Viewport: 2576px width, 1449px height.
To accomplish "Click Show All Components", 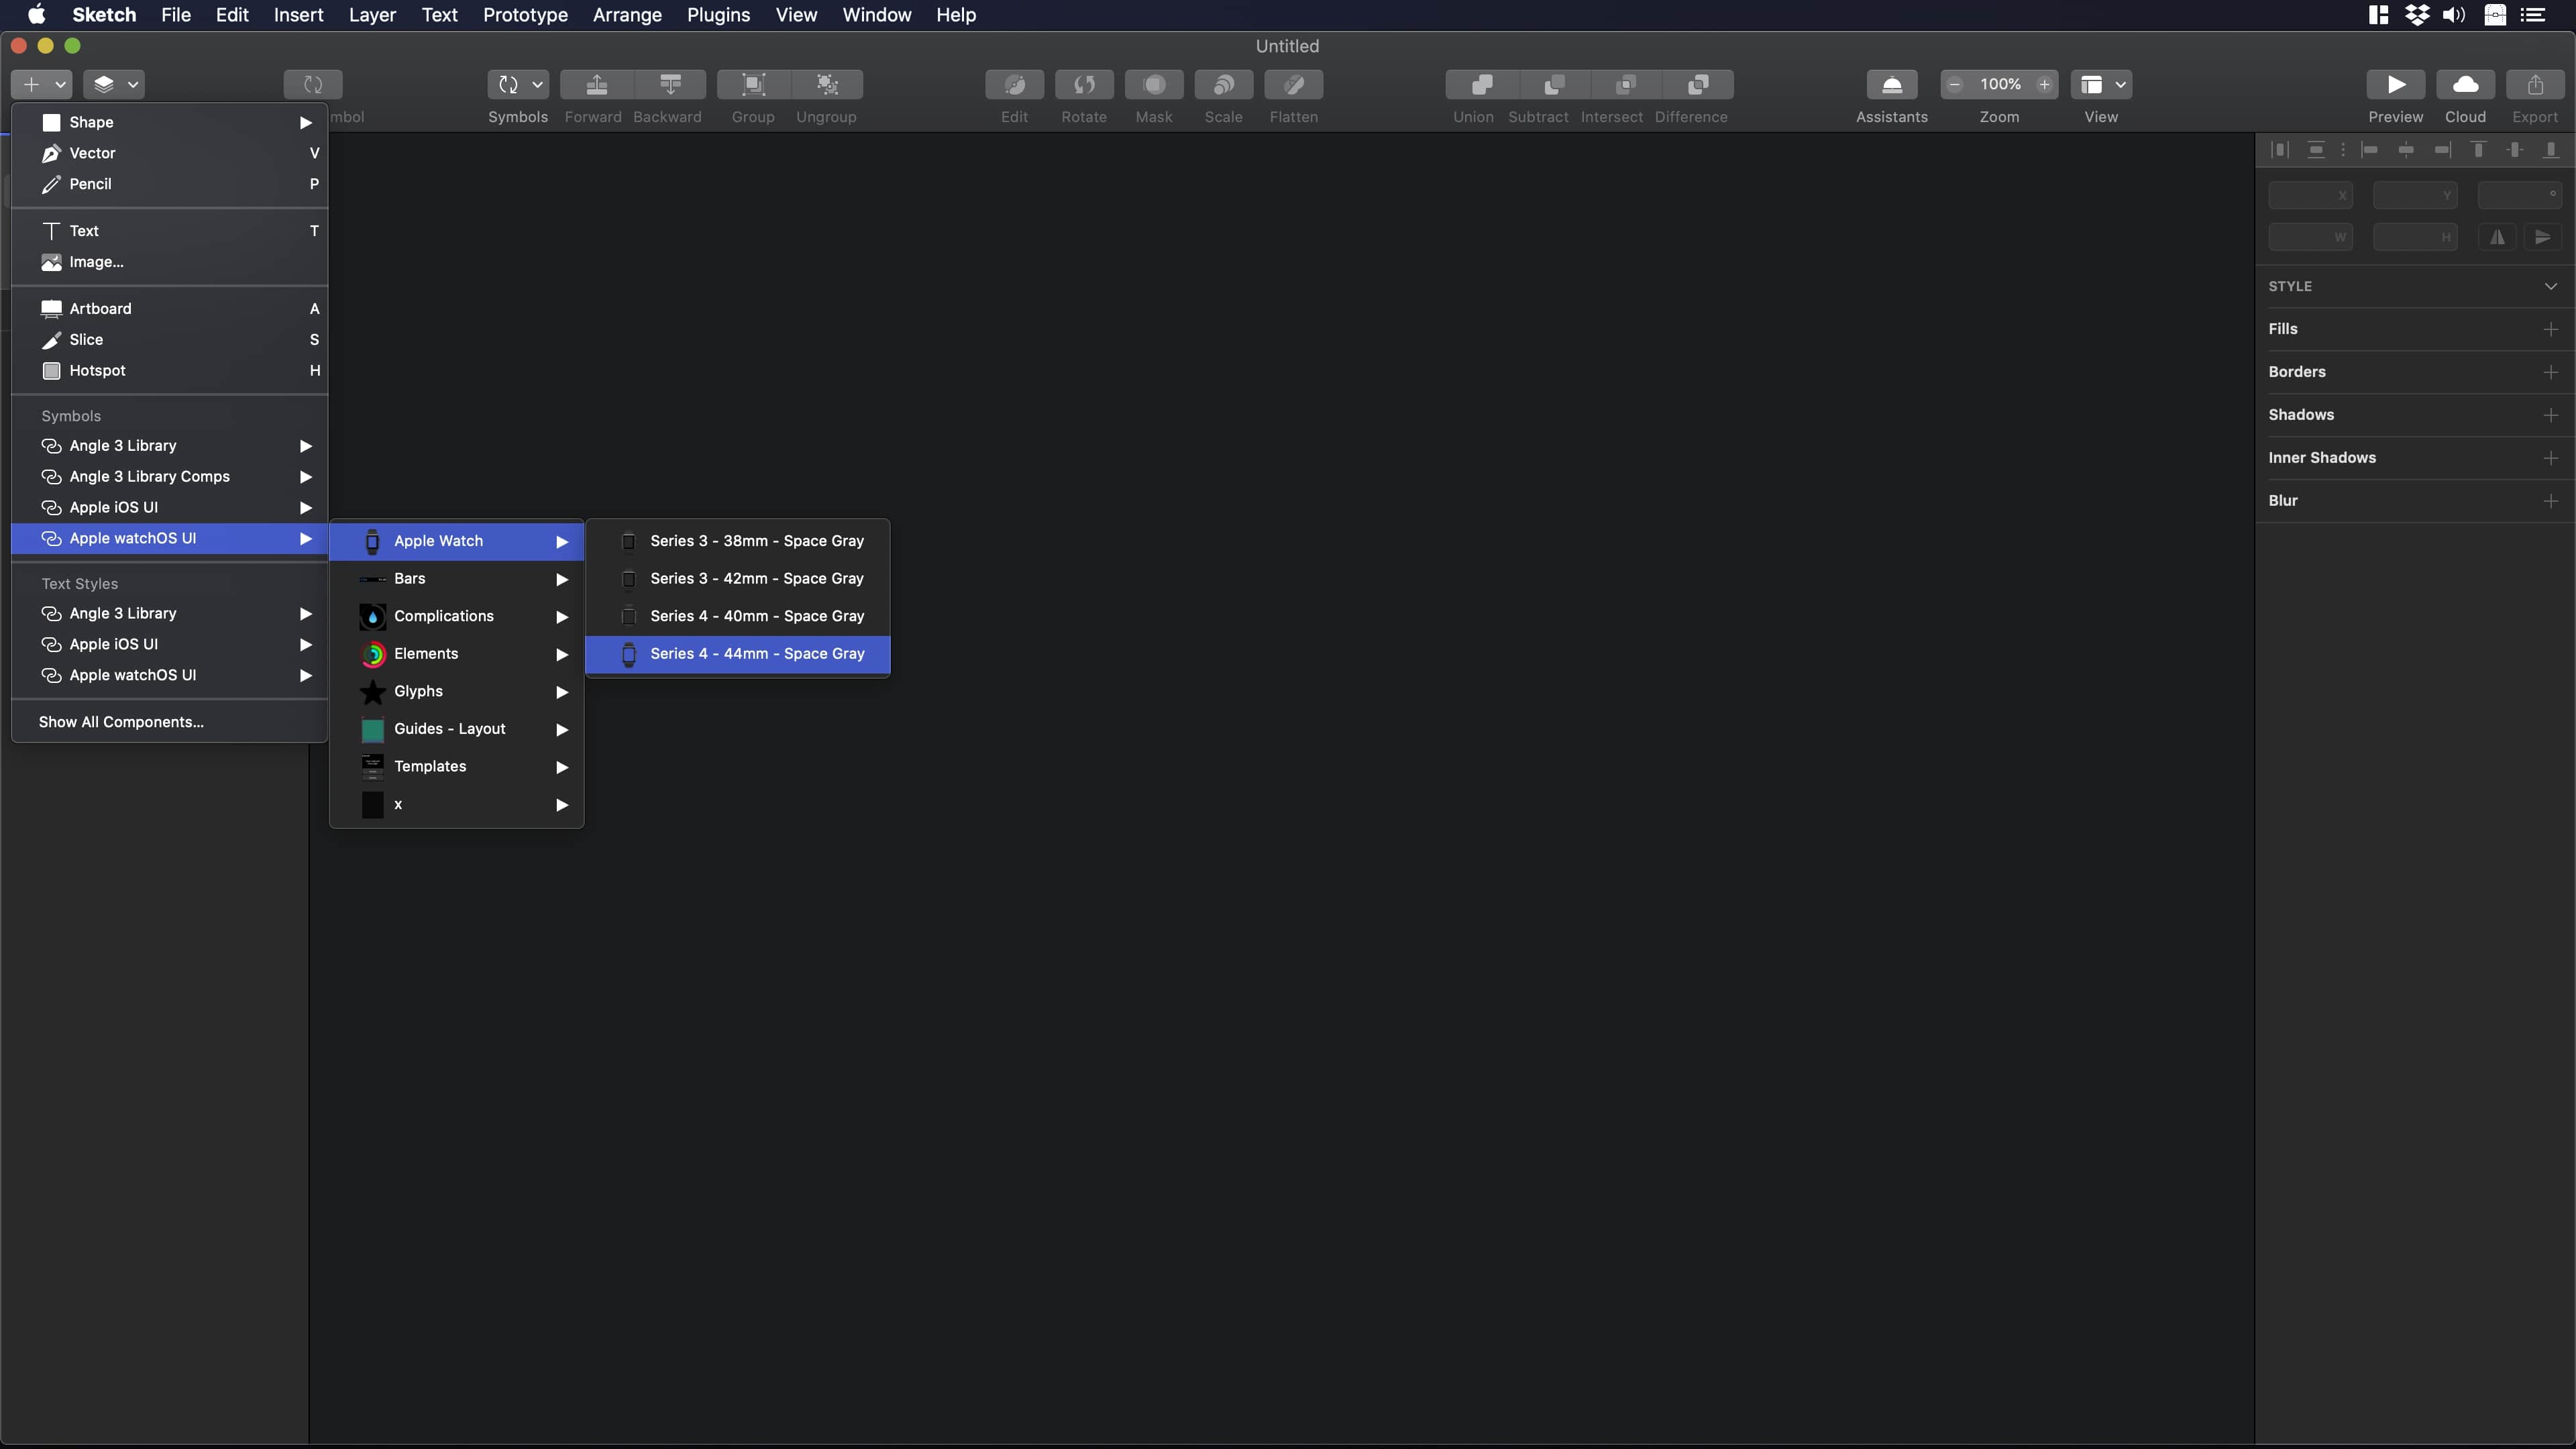I will [x=120, y=721].
